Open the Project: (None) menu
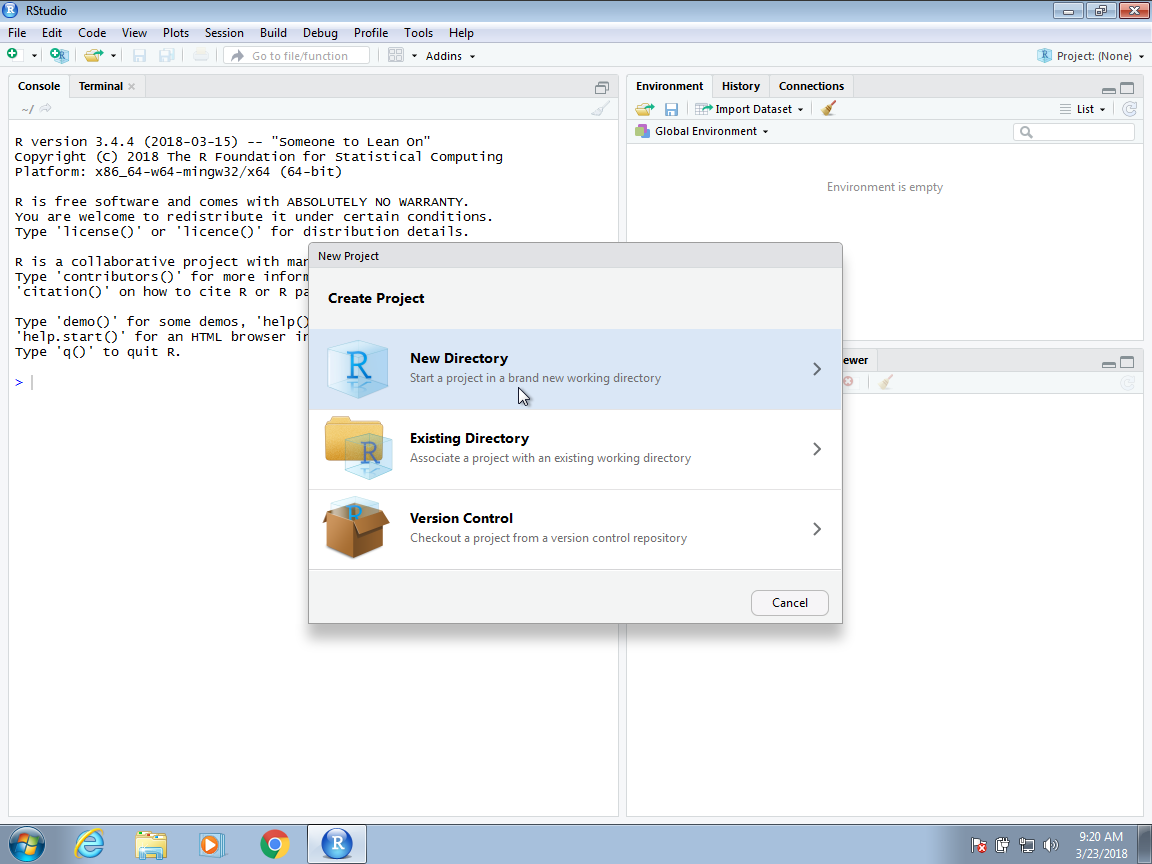The height and width of the screenshot is (864, 1152). pyautogui.click(x=1091, y=56)
